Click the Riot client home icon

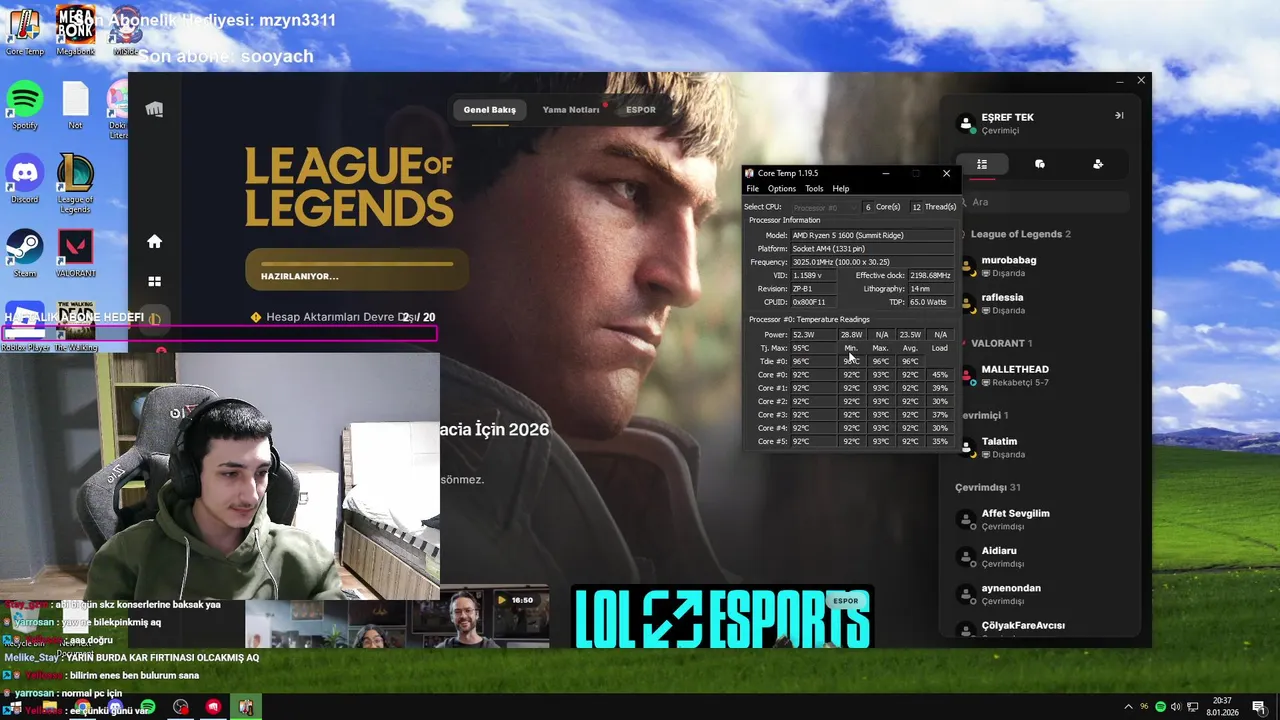coord(154,241)
